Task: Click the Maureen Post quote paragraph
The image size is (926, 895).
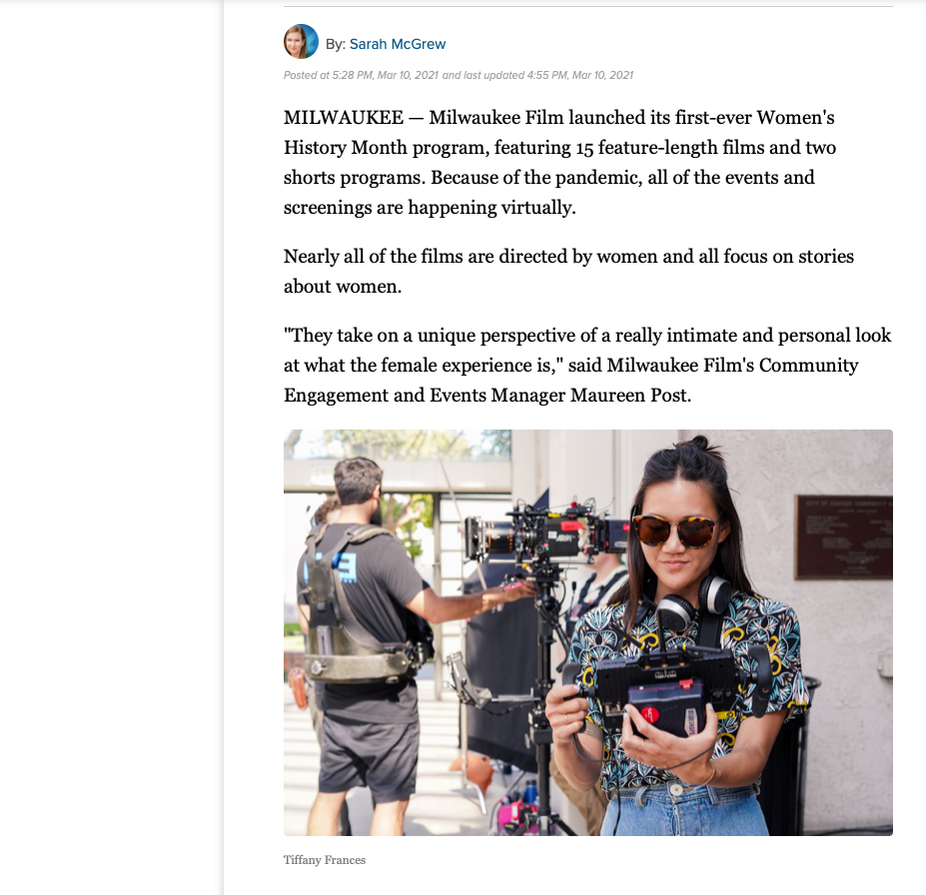Action: (x=587, y=365)
